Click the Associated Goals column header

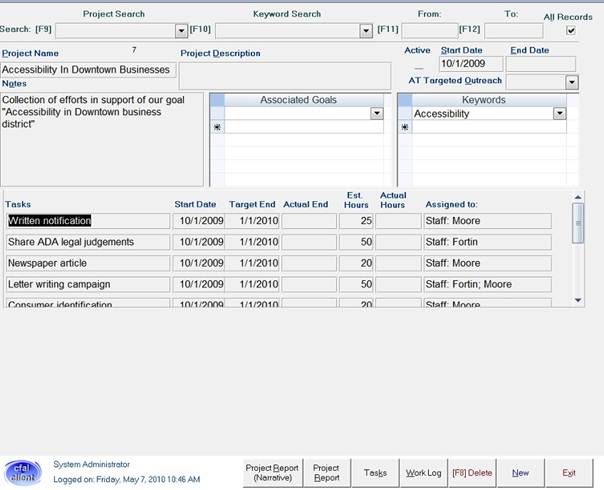tap(304, 100)
